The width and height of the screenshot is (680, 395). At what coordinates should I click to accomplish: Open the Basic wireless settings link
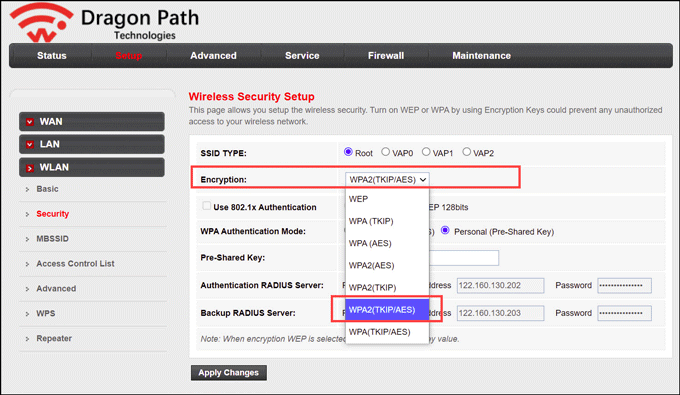pos(47,189)
